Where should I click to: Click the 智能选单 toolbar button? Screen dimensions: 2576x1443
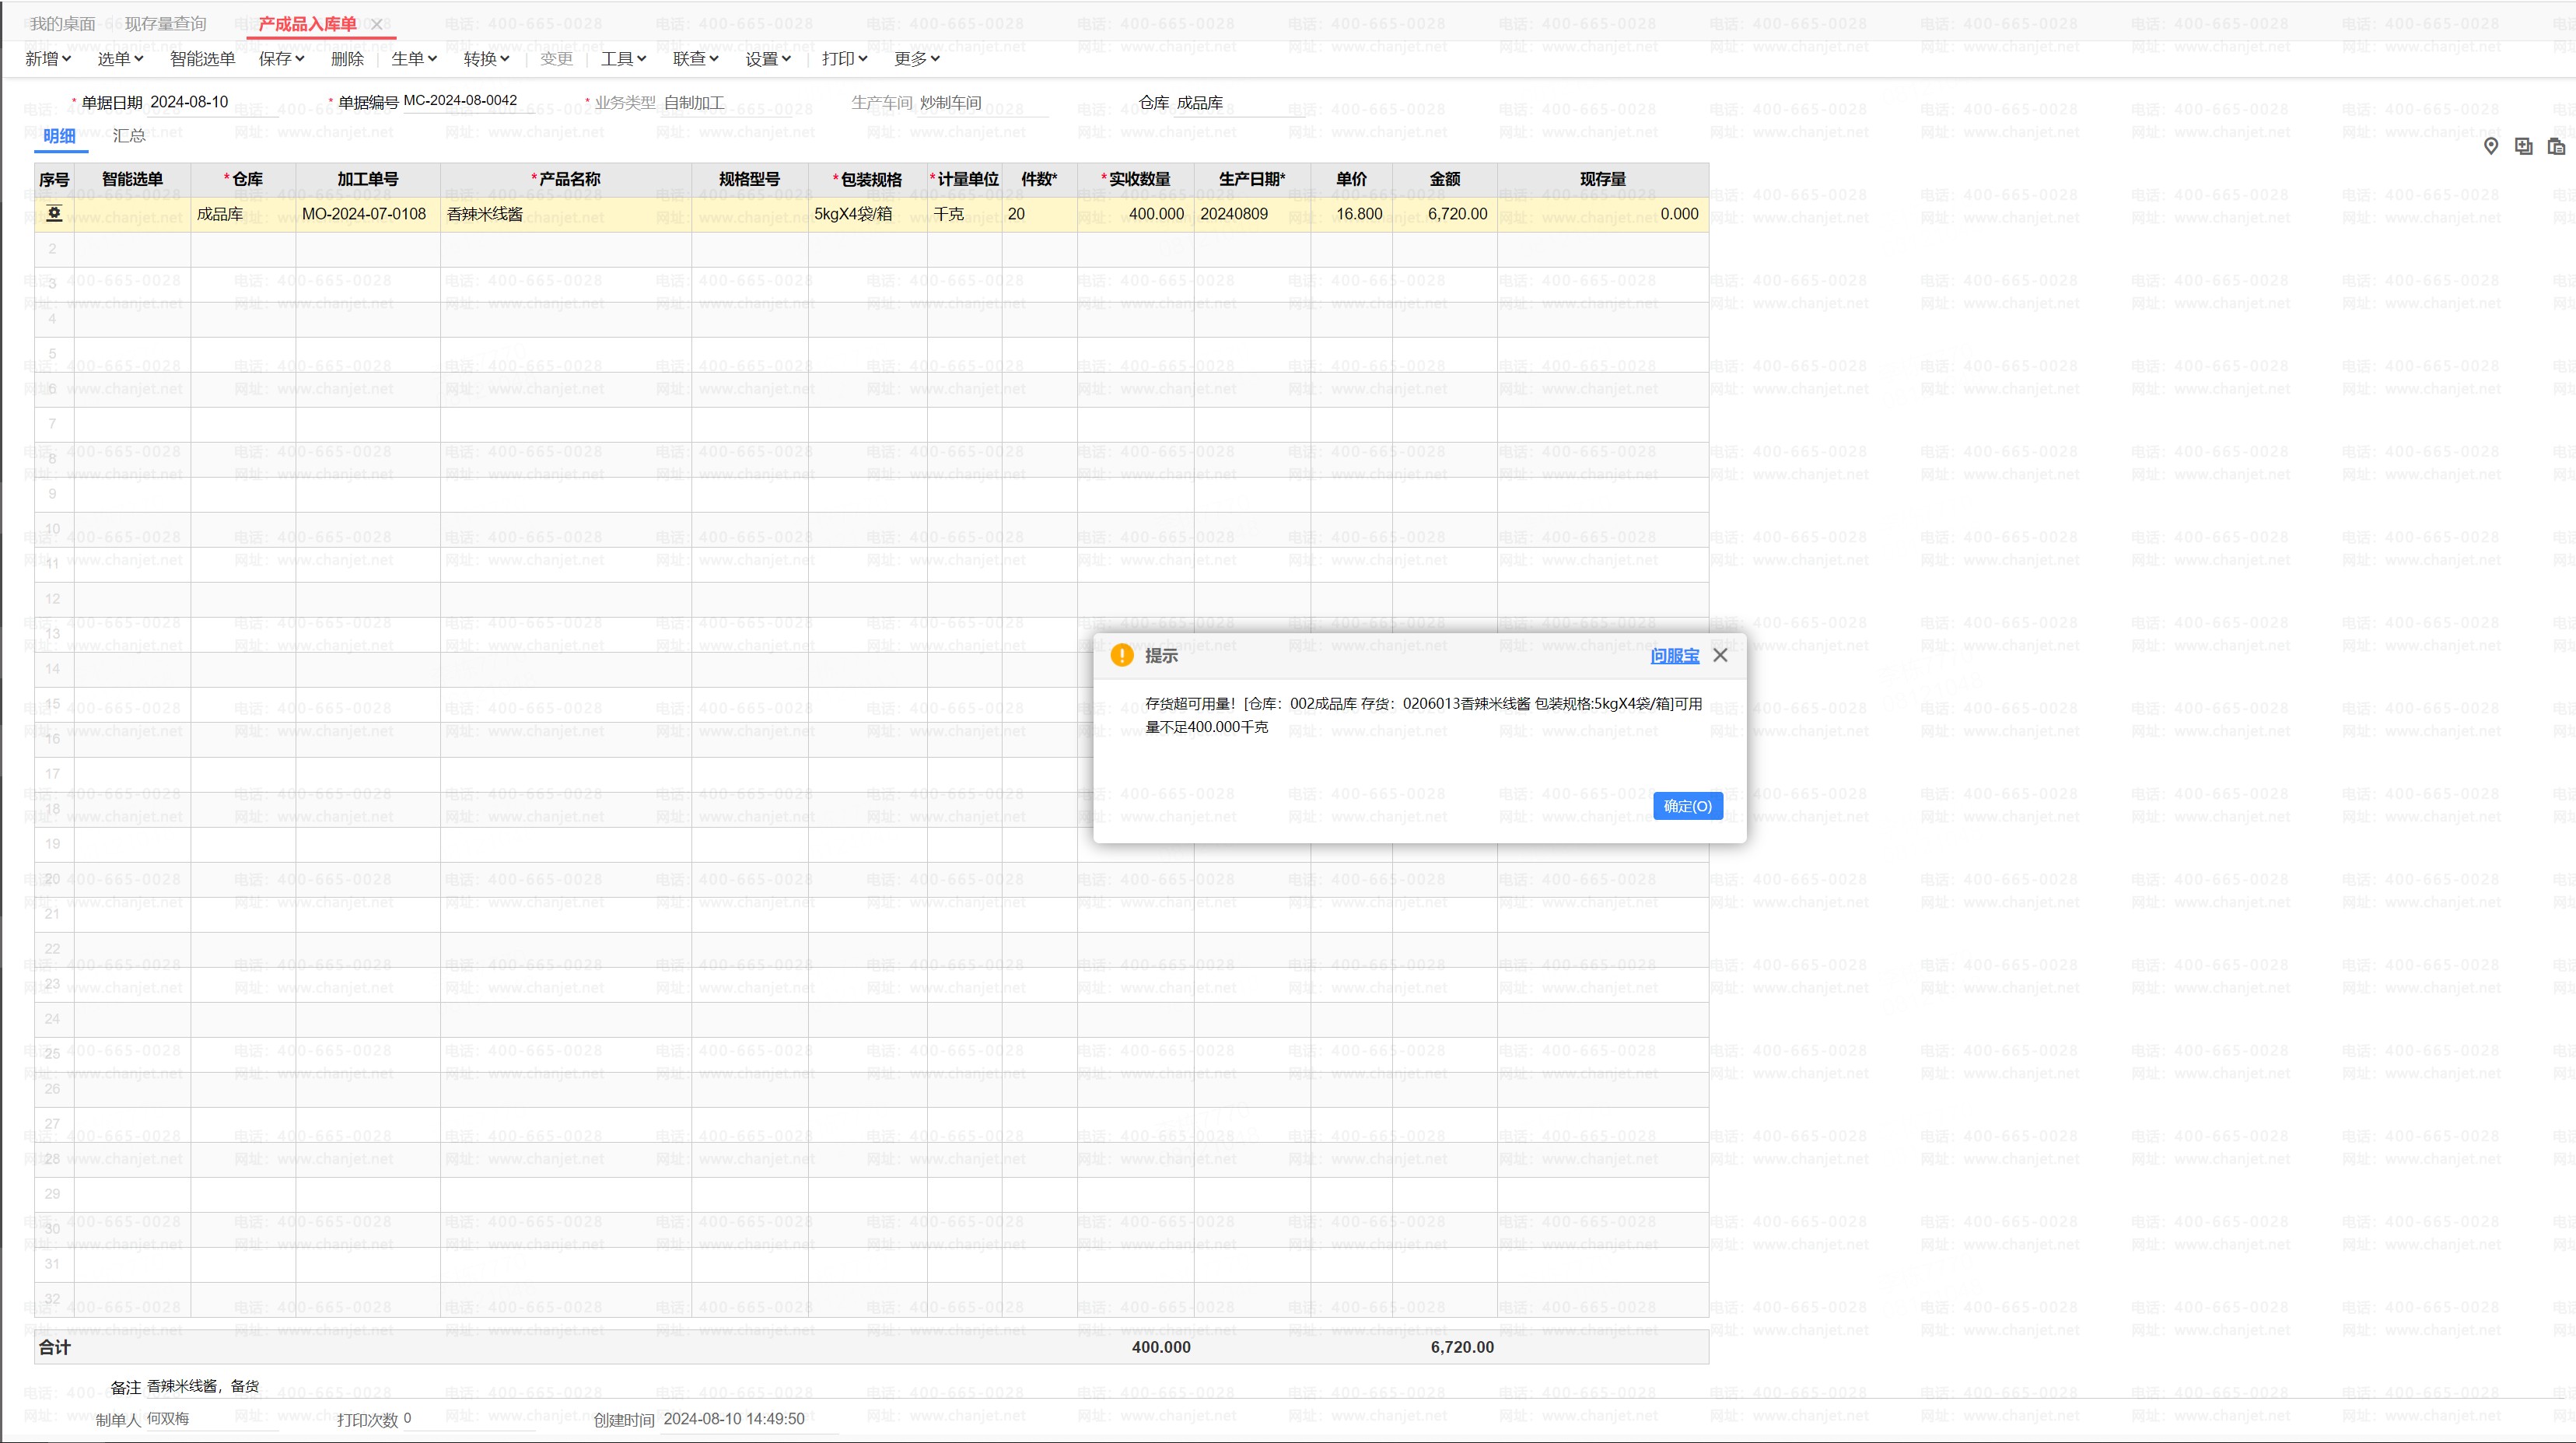pyautogui.click(x=202, y=59)
